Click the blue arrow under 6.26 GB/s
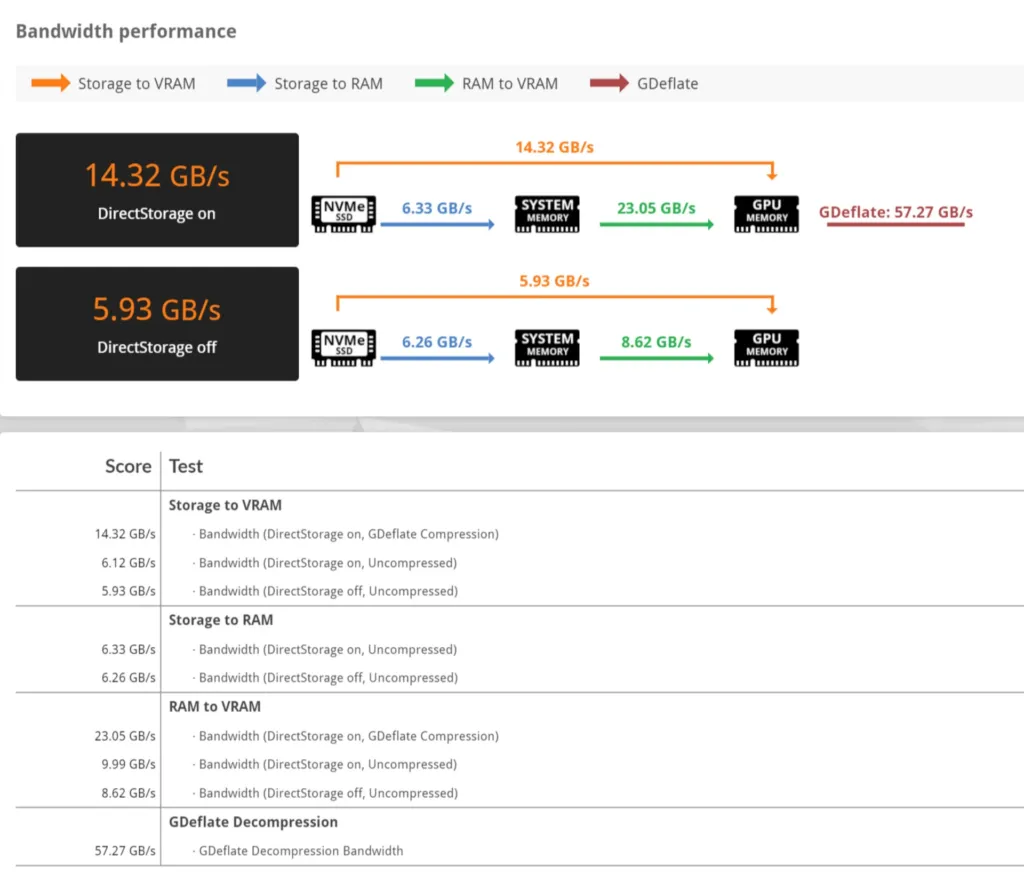 pyautogui.click(x=438, y=358)
